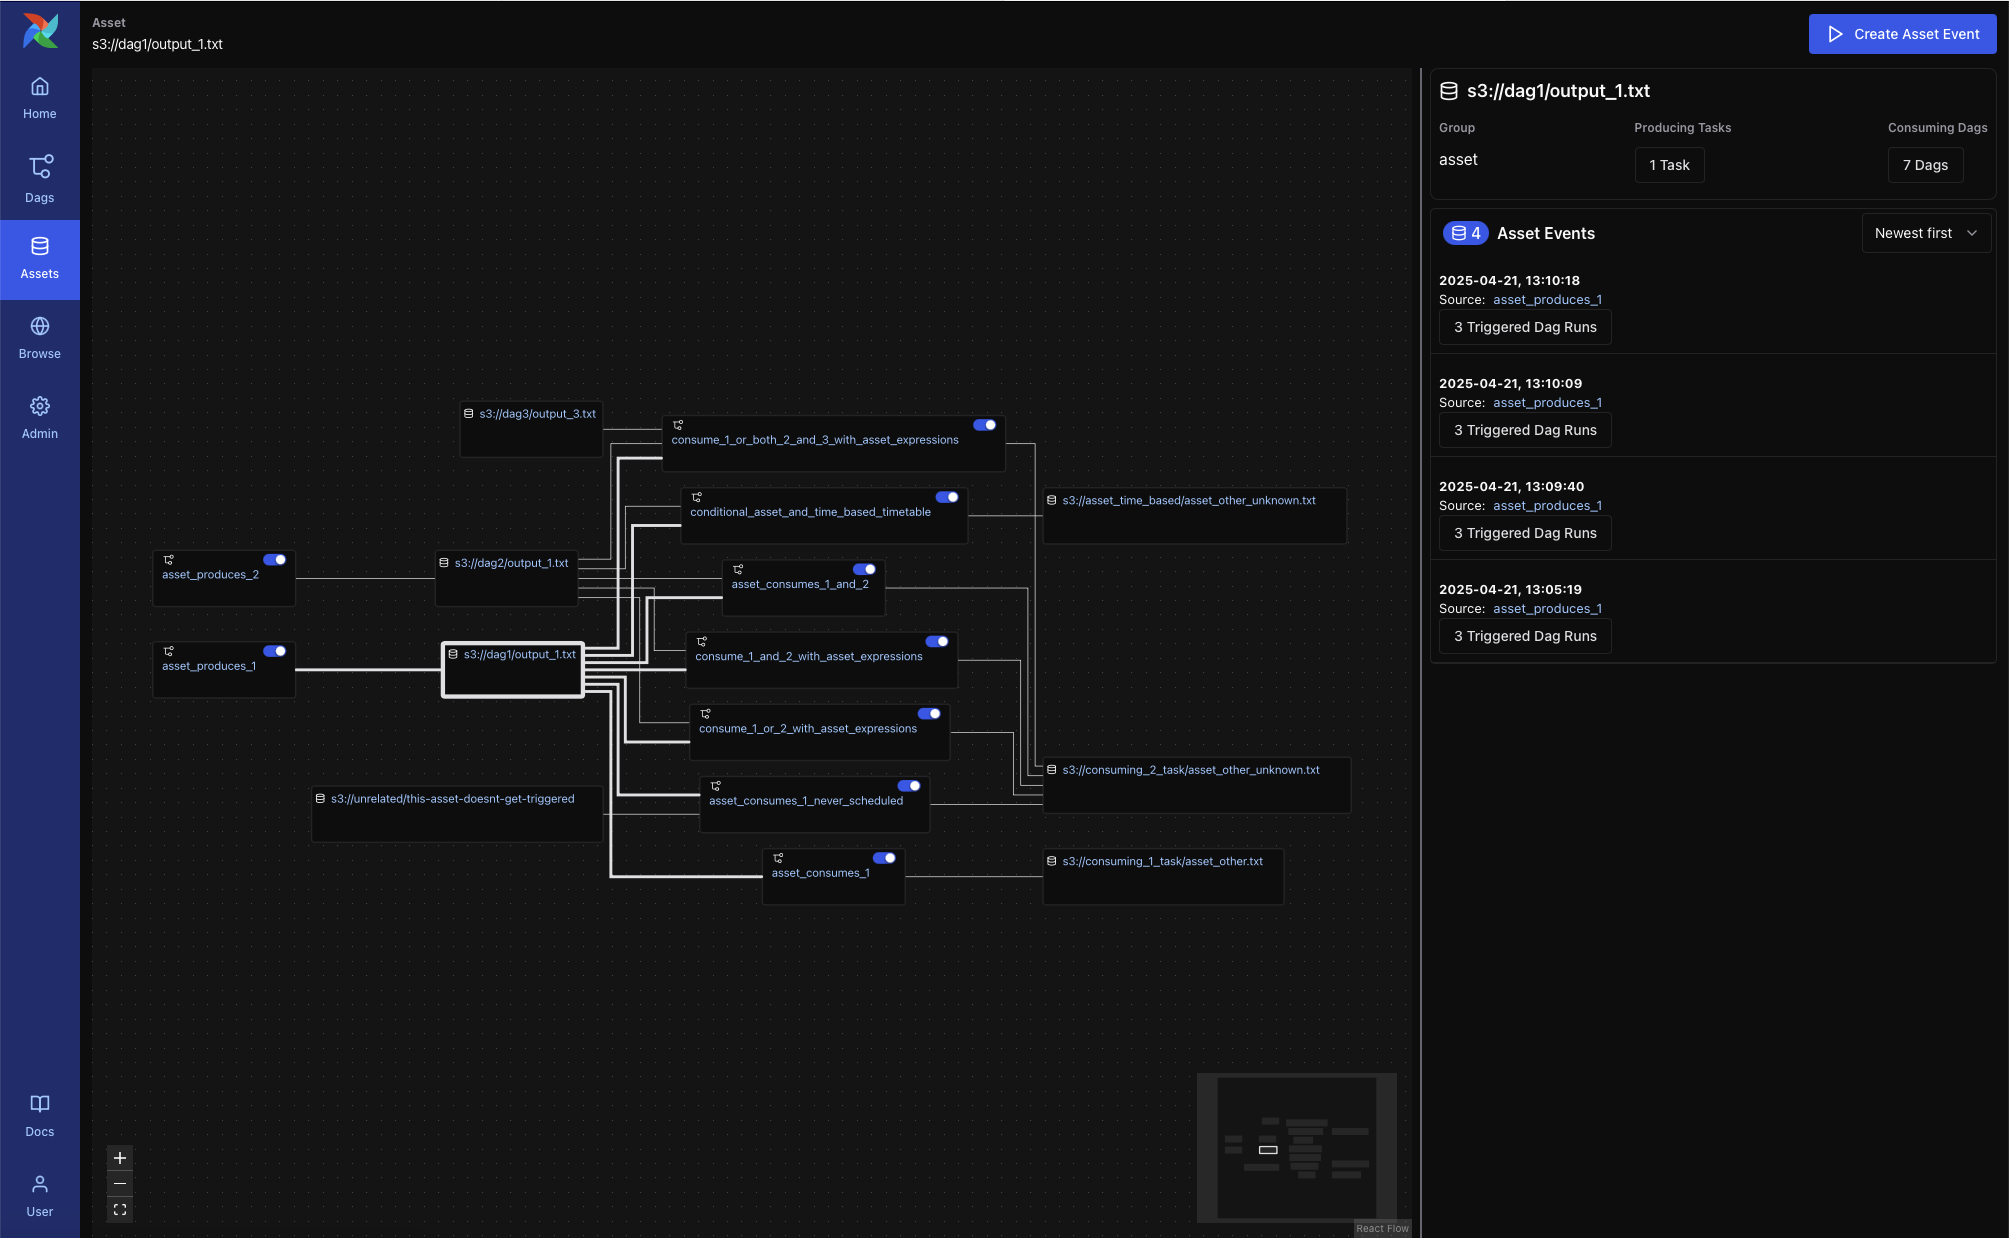Click the Airflow pinwheel logo

[40, 31]
